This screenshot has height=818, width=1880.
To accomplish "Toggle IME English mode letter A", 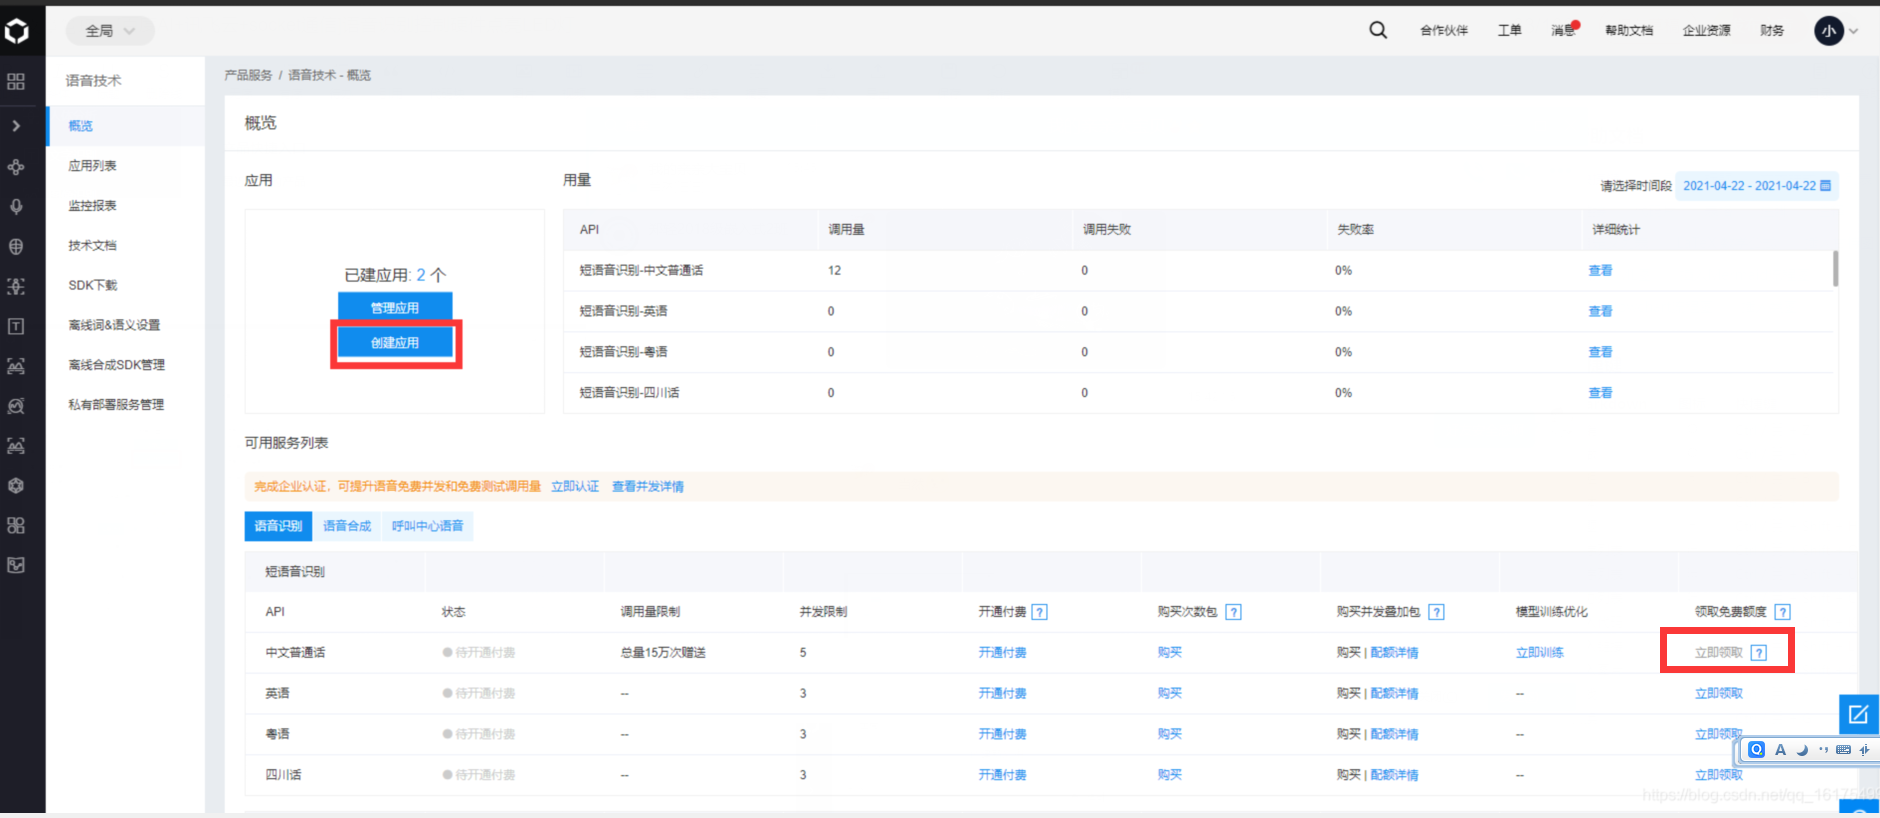I will coord(1780,750).
